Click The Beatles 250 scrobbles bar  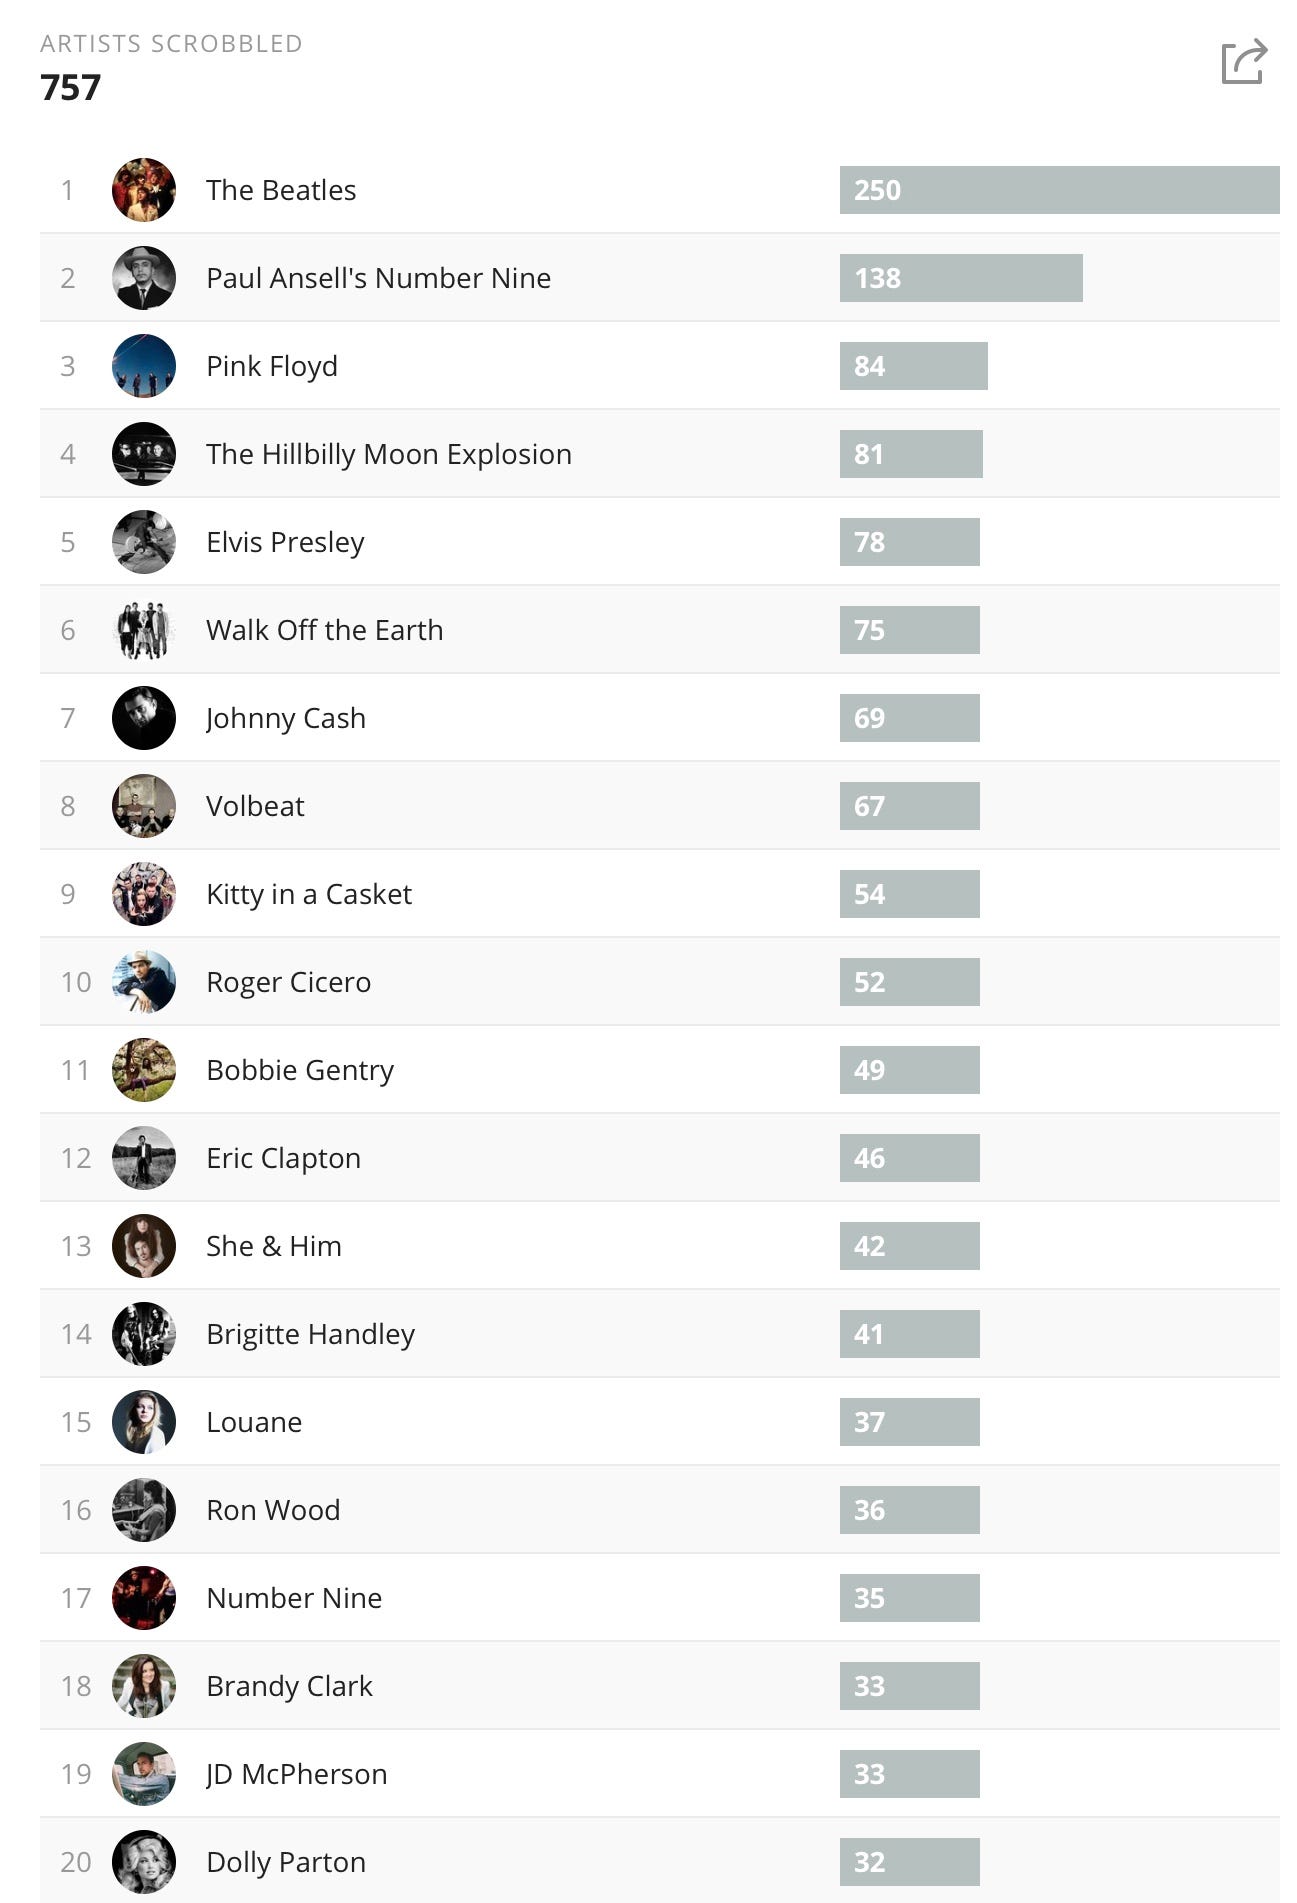1060,190
